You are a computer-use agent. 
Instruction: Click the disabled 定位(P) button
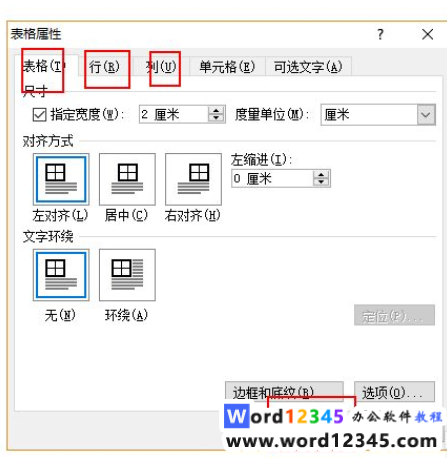point(394,315)
